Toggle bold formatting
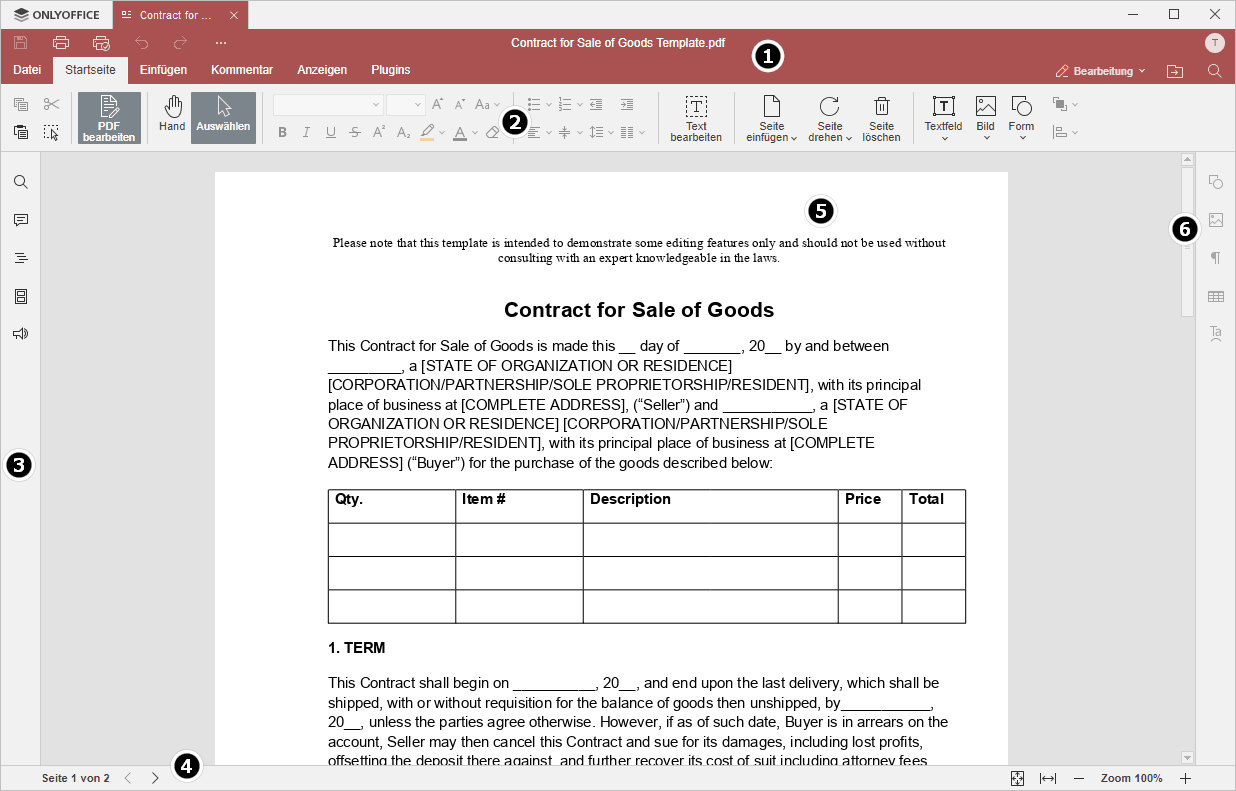The height and width of the screenshot is (791, 1236). click(282, 132)
